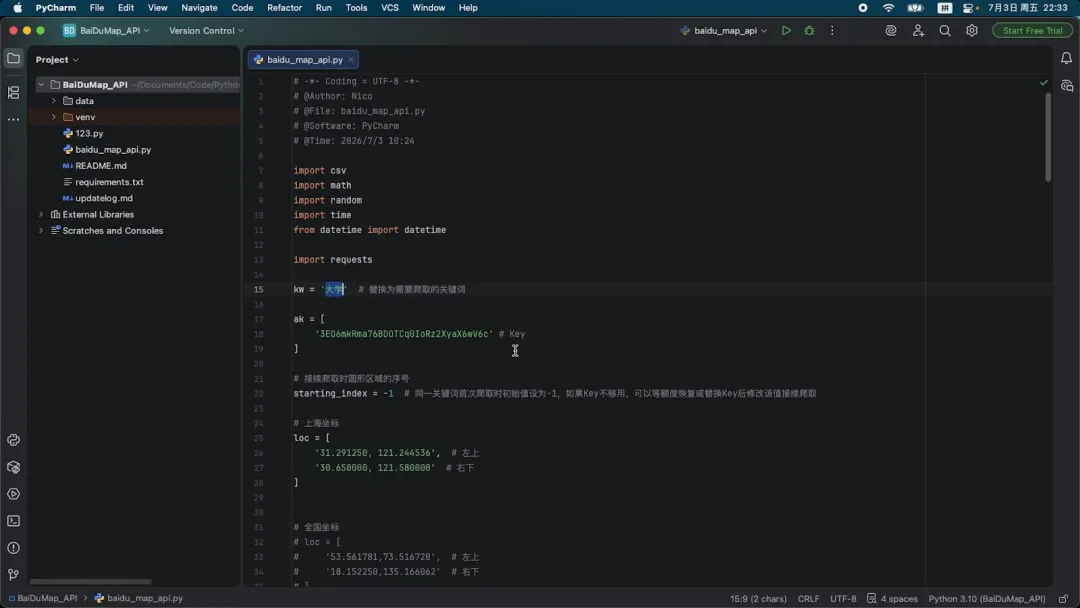Image resolution: width=1080 pixels, height=608 pixels.
Task: Debug baidu_map_api with the bug icon
Action: click(x=809, y=30)
